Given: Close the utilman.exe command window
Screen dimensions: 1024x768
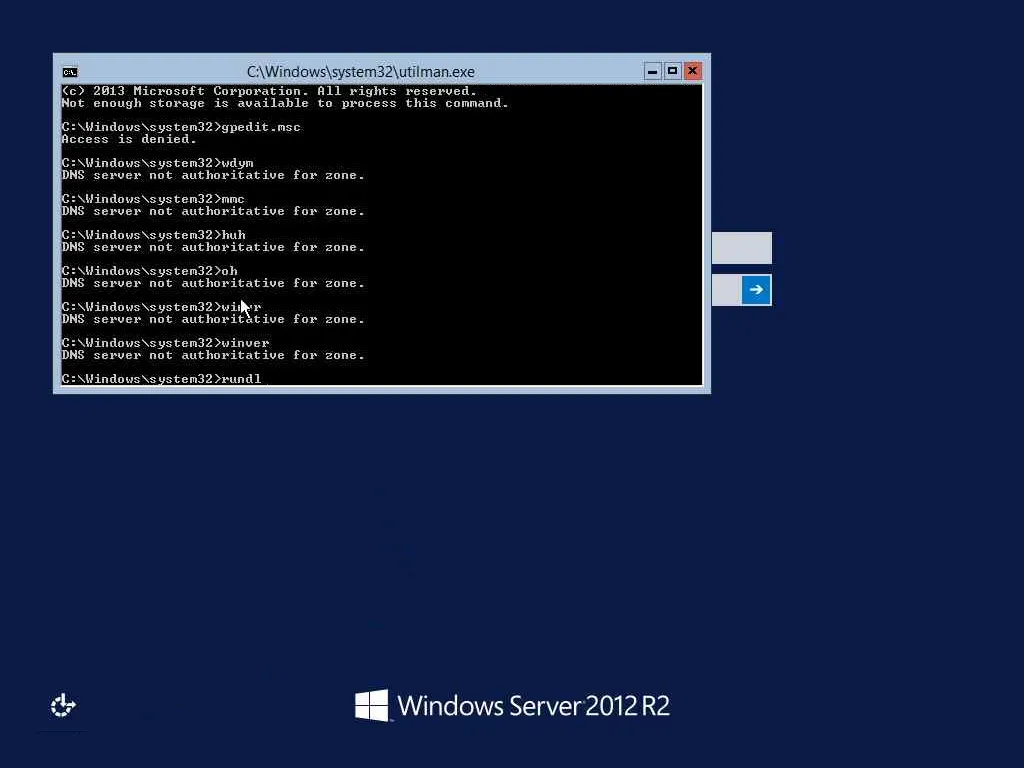Looking at the screenshot, I should pyautogui.click(x=692, y=71).
